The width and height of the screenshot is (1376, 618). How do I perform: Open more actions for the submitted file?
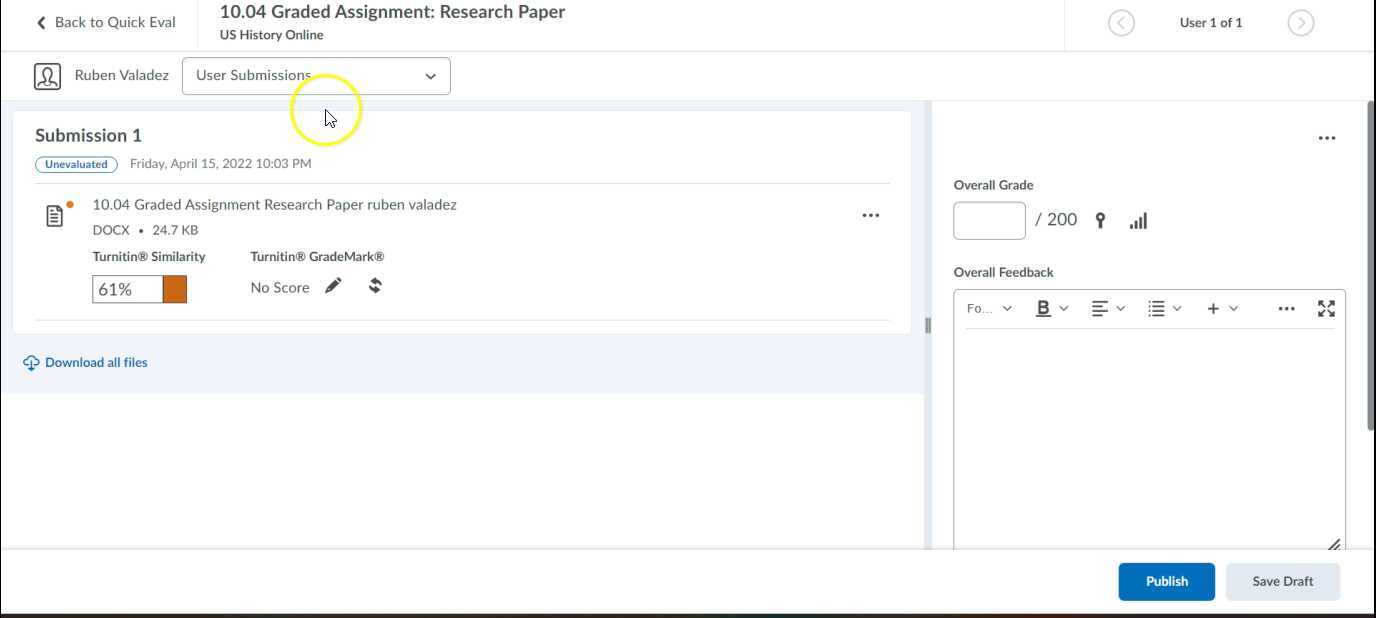coord(870,216)
